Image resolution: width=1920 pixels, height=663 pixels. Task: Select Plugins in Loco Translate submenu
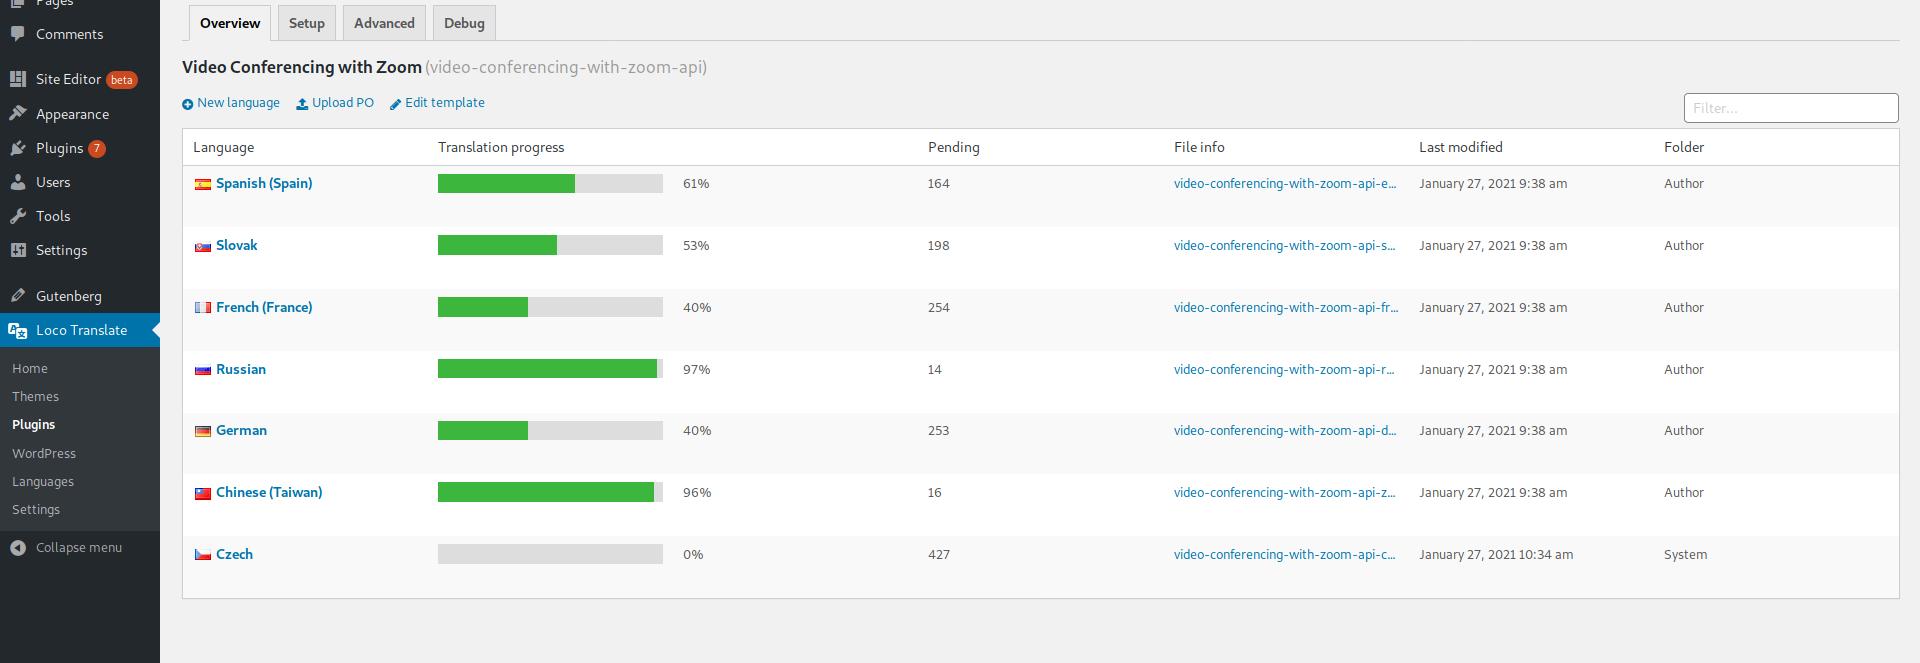tap(33, 425)
